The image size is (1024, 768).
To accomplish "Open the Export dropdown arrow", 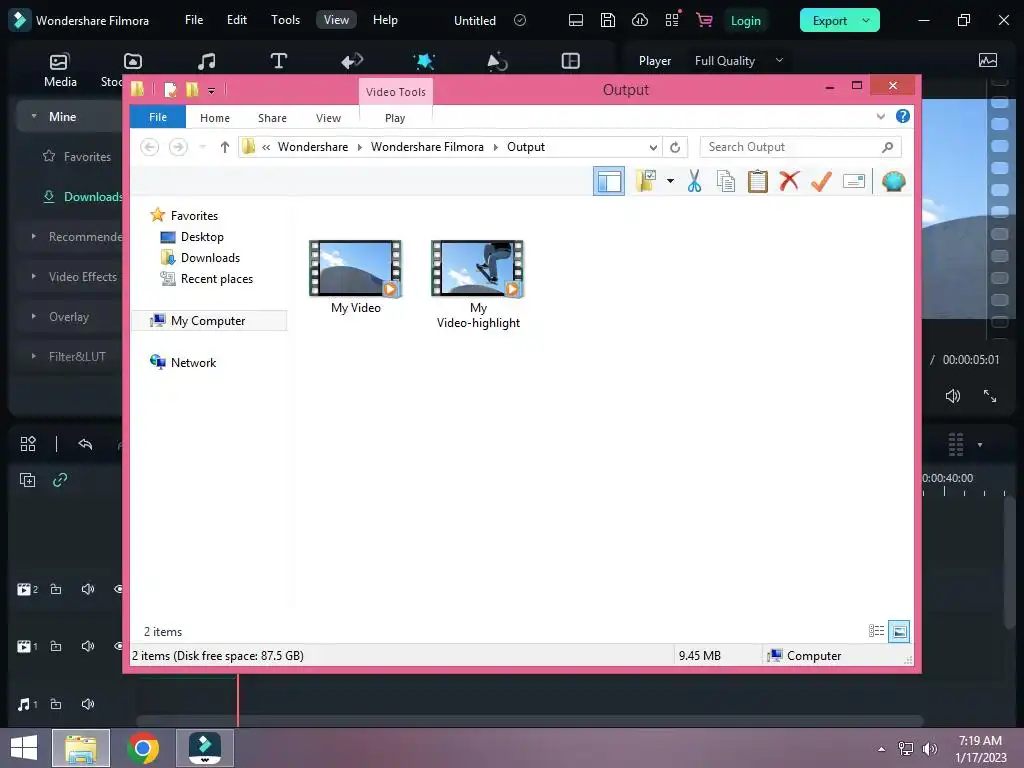I will coord(866,20).
